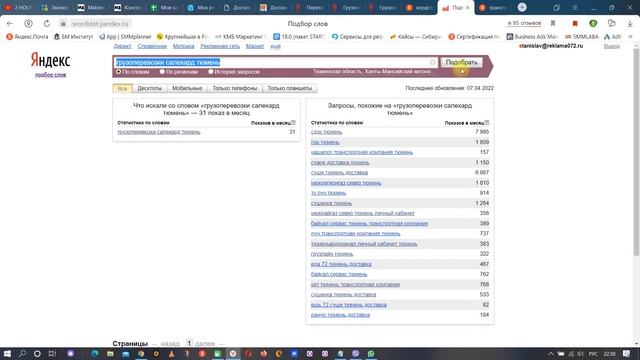Open the Рекламная сеть link
640x360 pixels.
coord(220,46)
